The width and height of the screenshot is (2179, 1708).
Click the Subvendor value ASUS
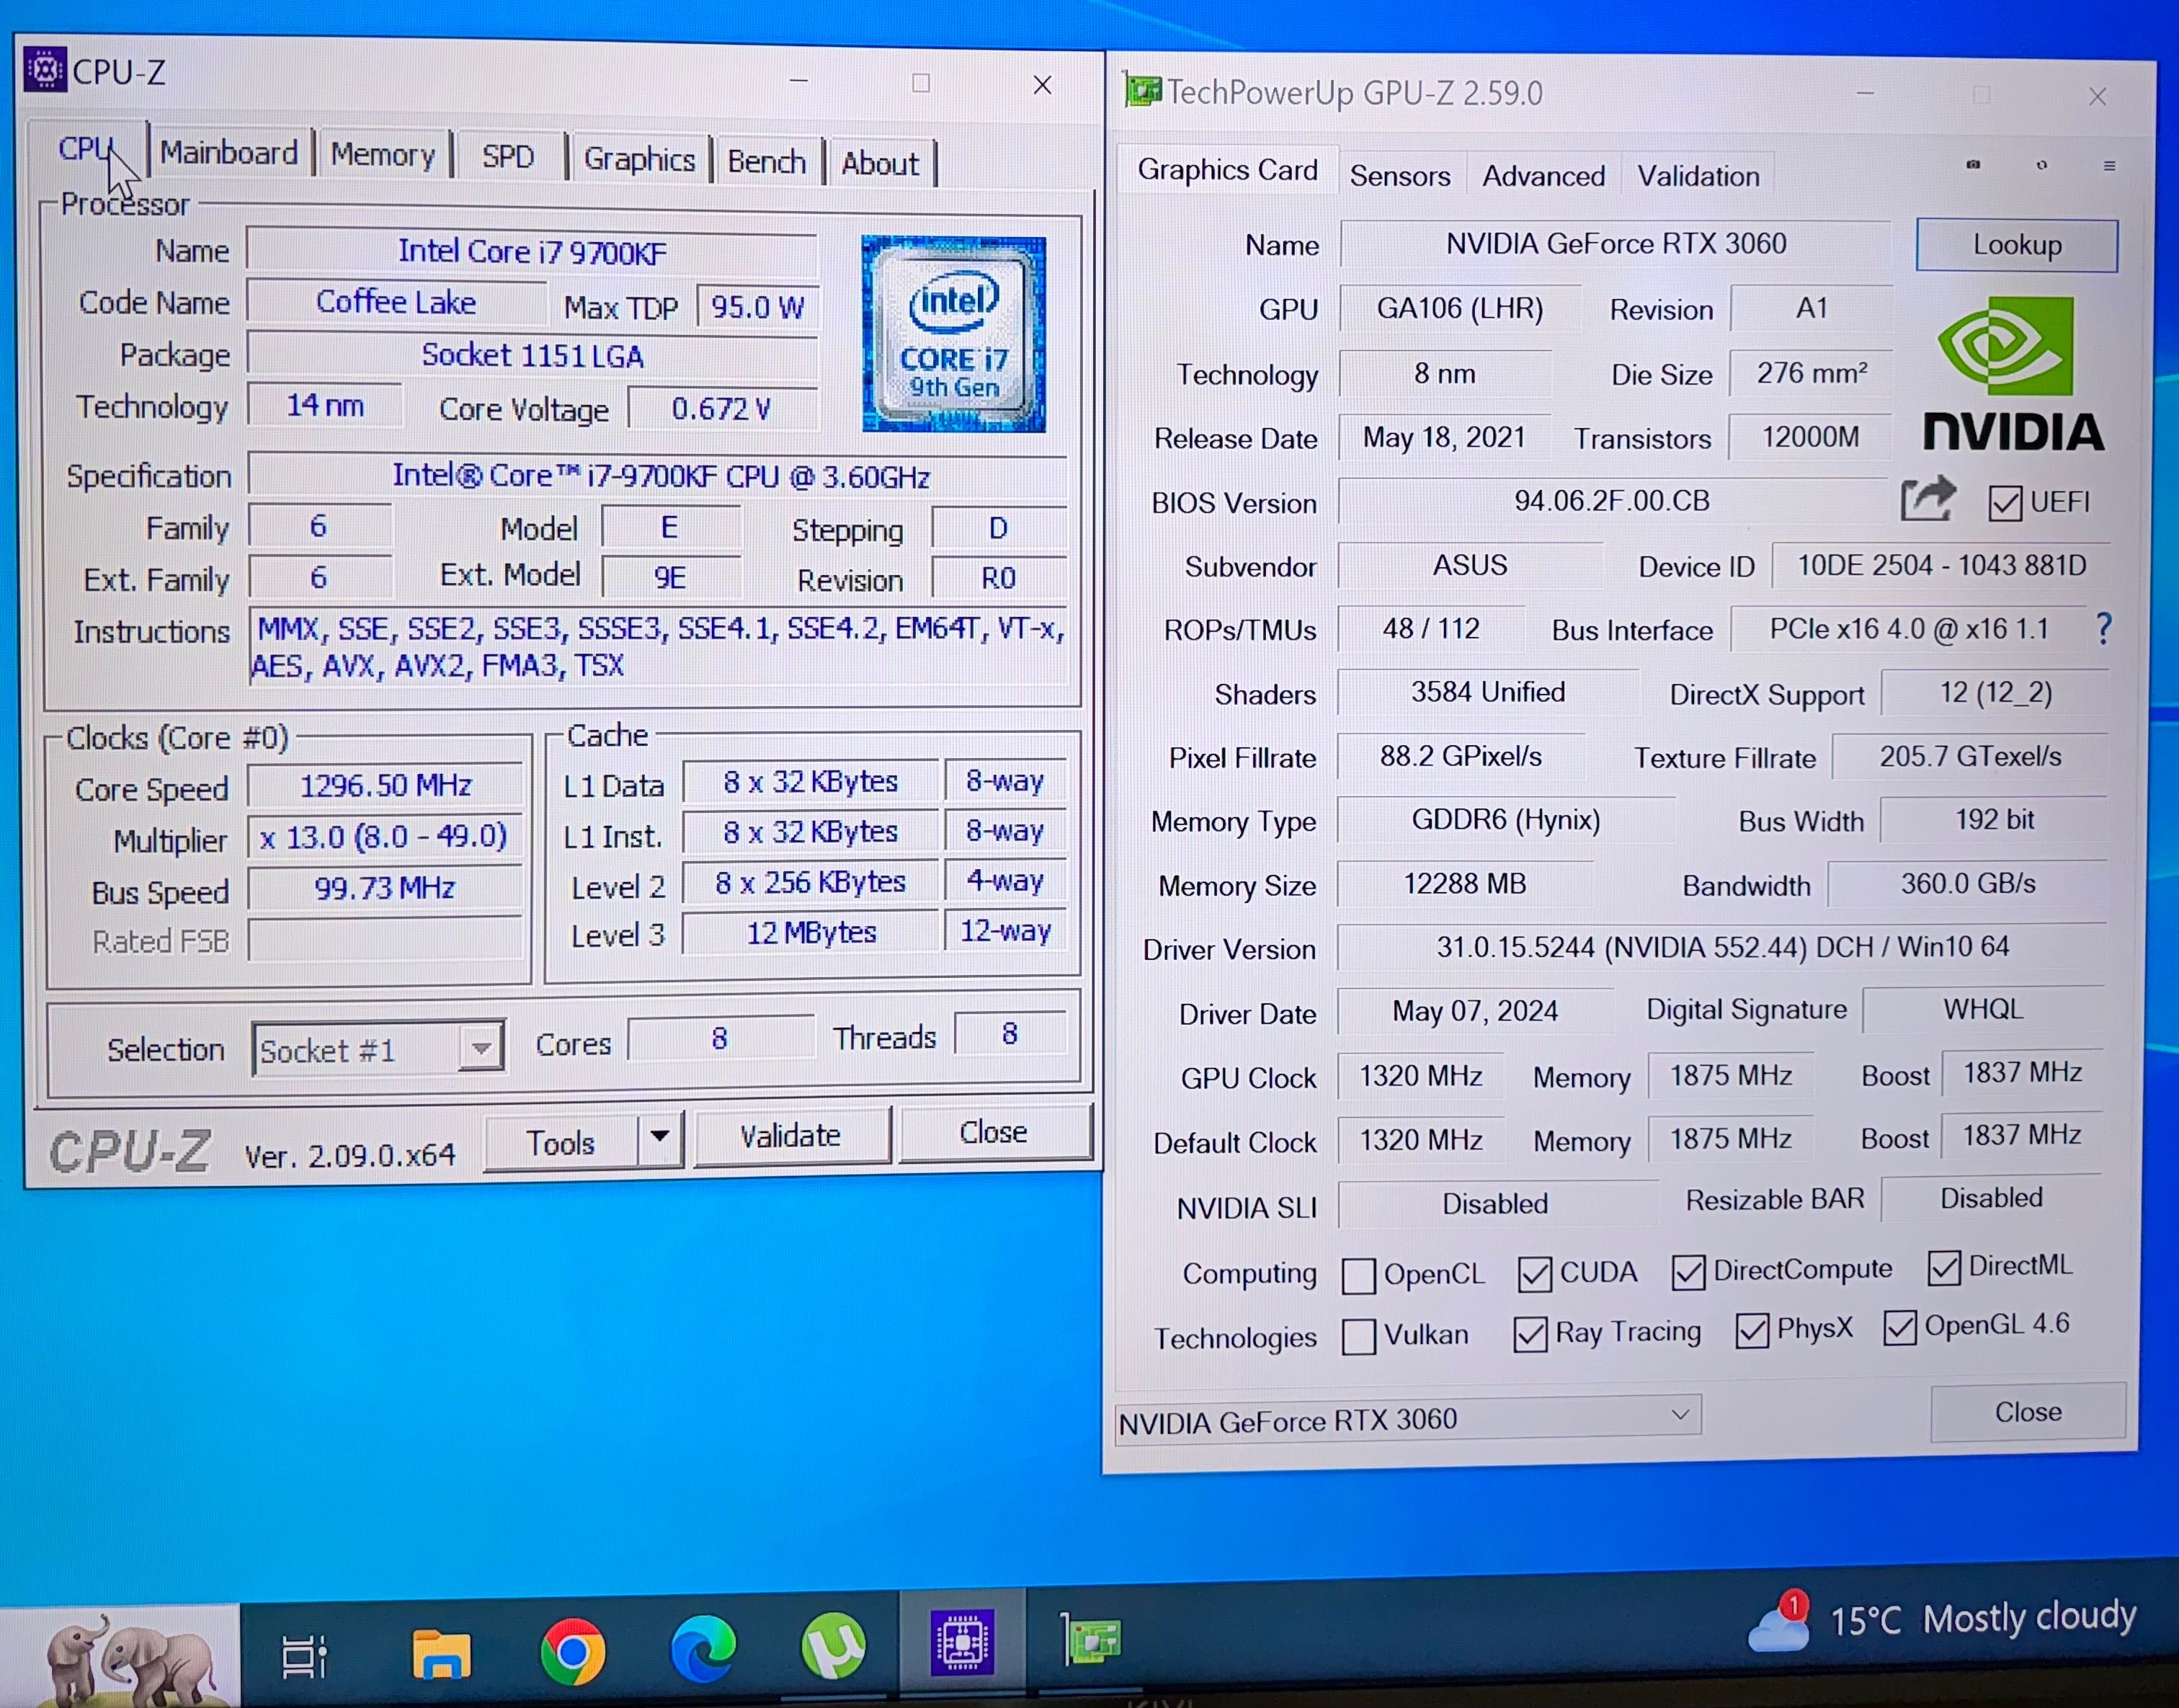point(1469,566)
